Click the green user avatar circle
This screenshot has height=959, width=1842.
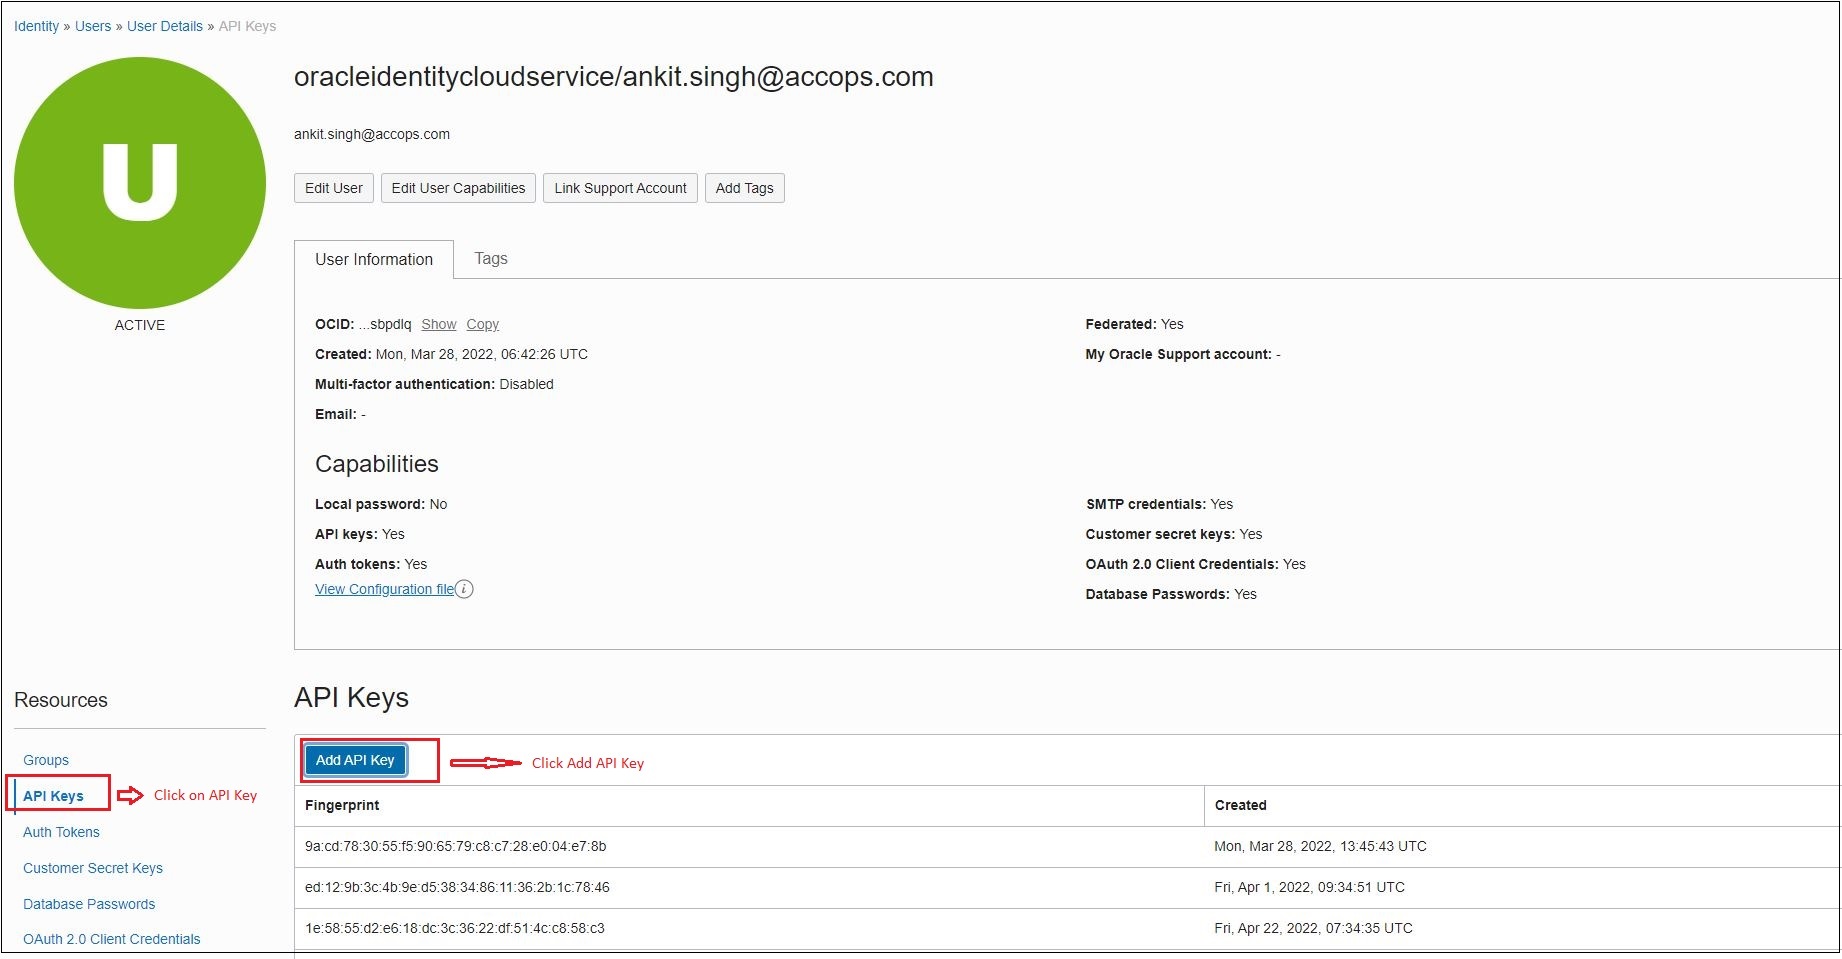coord(140,183)
